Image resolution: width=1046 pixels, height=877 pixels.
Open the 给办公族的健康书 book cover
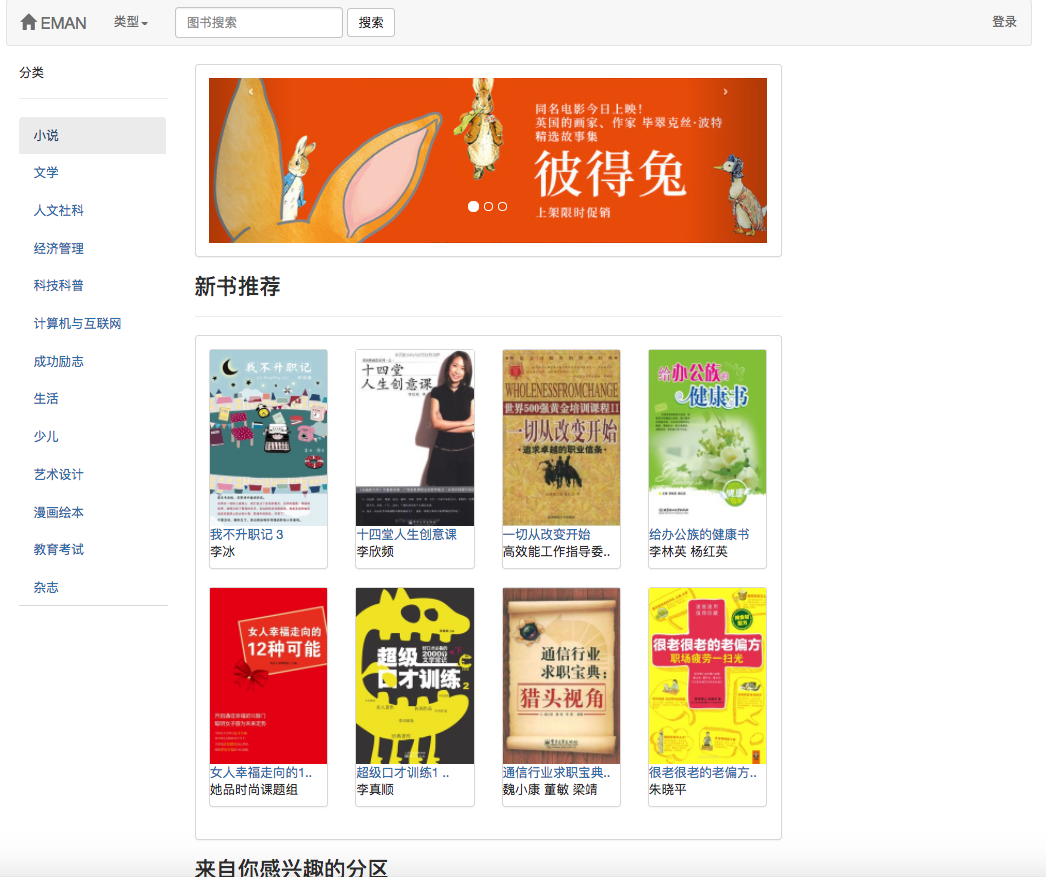(x=707, y=437)
